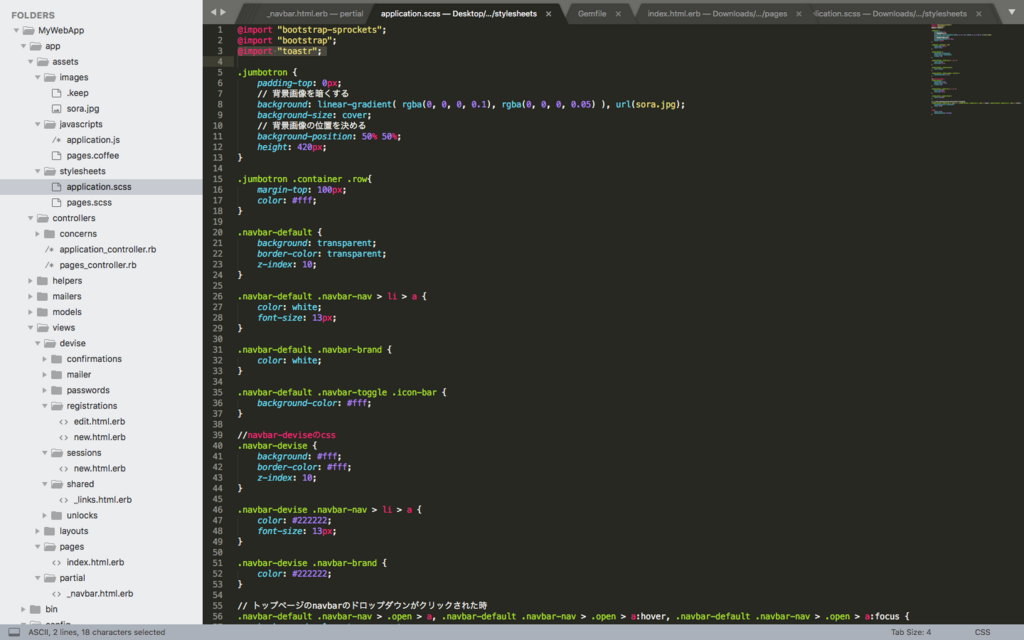
Task: Select the pages folder under views
Action: pos(101,547)
